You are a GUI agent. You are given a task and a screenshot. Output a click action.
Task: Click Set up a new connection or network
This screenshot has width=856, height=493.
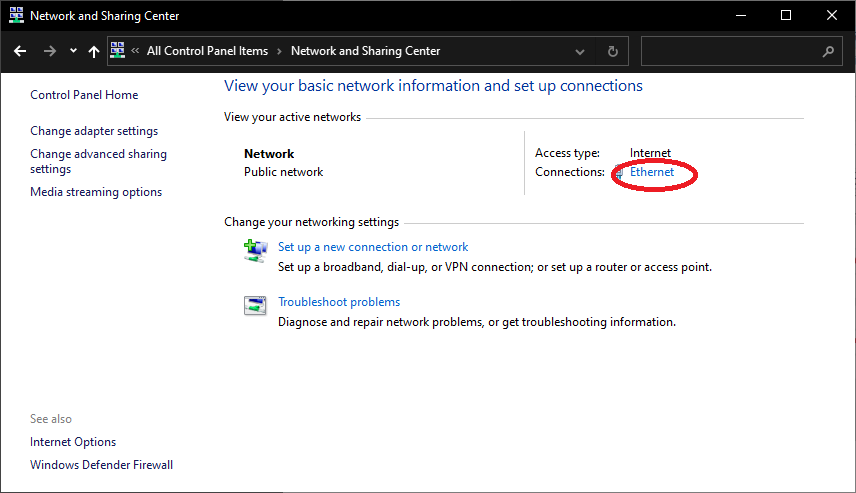(373, 247)
